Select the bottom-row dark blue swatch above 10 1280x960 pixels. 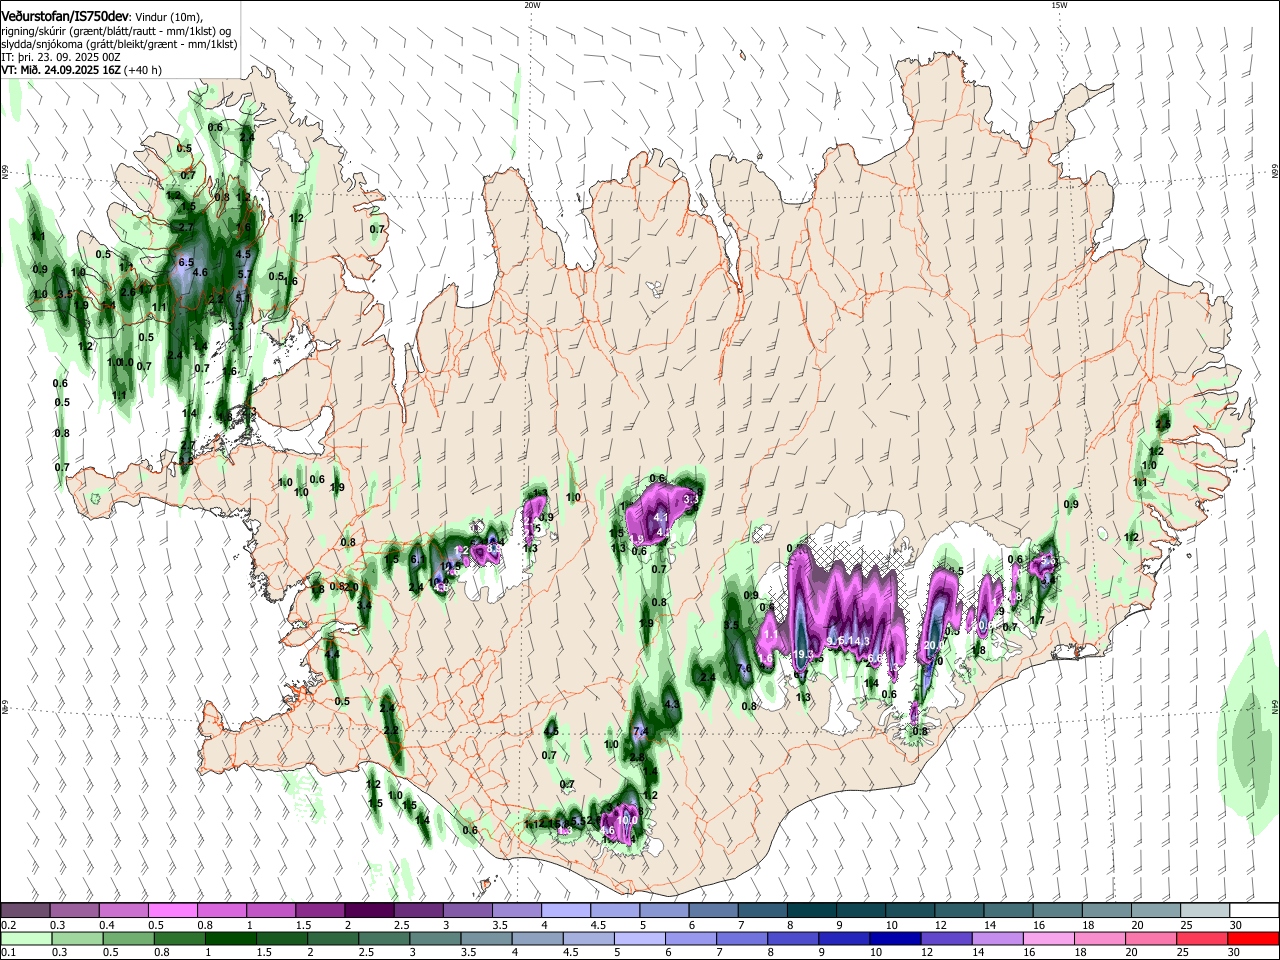click(x=895, y=938)
